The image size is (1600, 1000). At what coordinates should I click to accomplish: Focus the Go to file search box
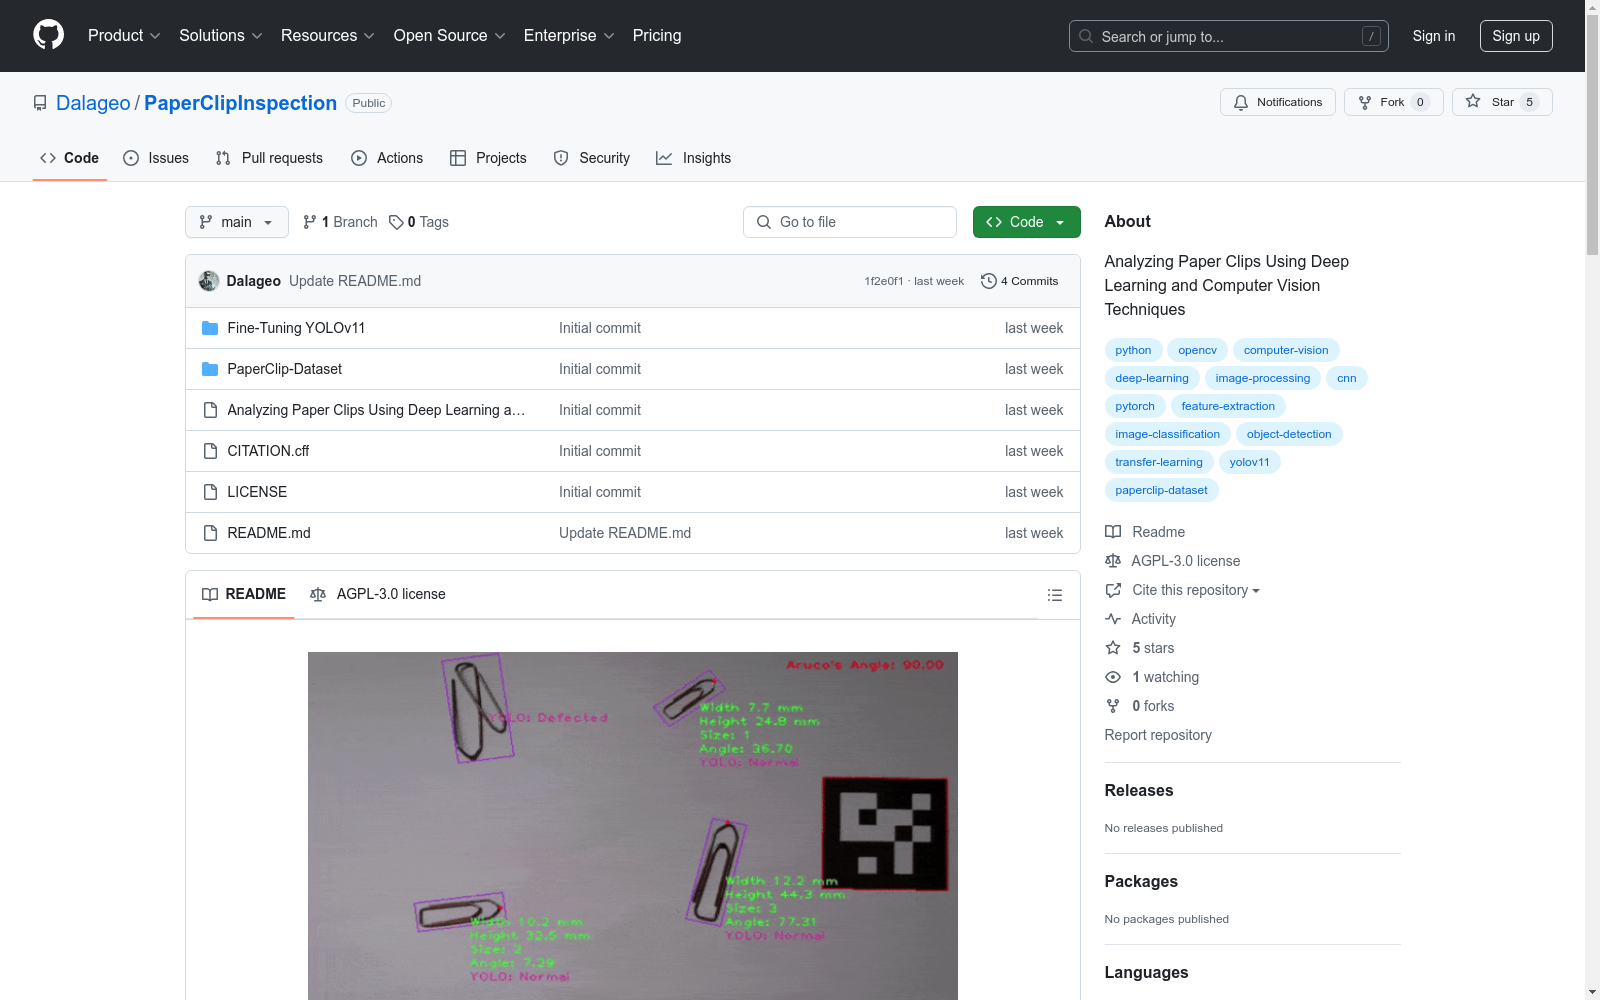tap(850, 222)
